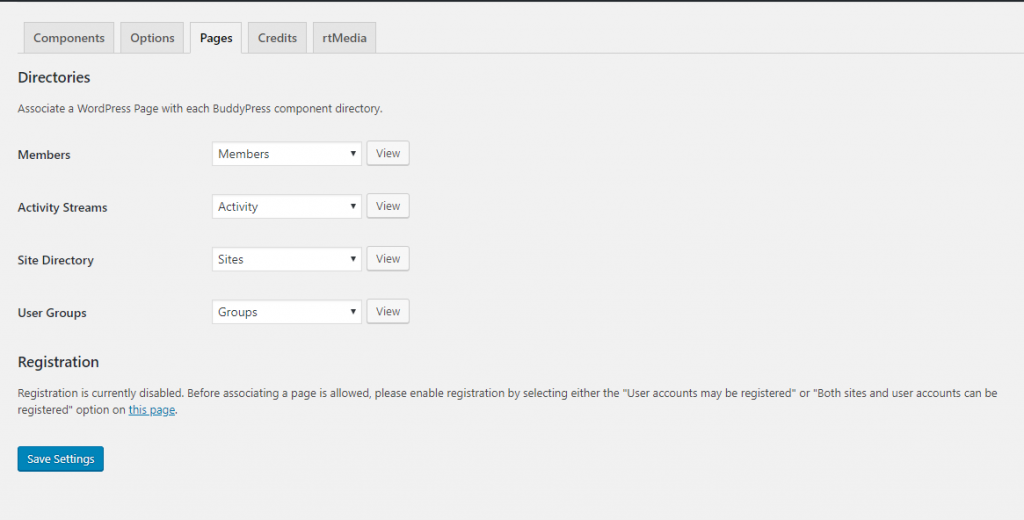
Task: Open the rtMedia tab
Action: click(x=344, y=38)
